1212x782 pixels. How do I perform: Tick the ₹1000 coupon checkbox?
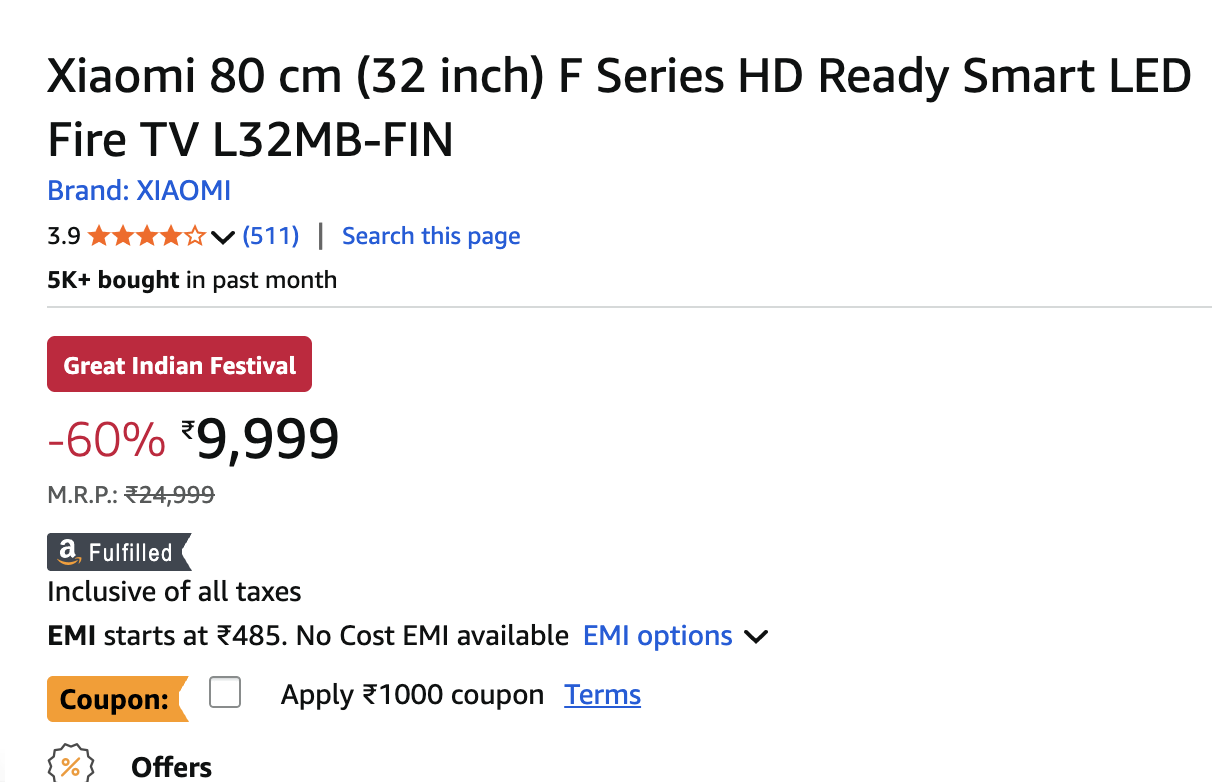pyautogui.click(x=225, y=692)
